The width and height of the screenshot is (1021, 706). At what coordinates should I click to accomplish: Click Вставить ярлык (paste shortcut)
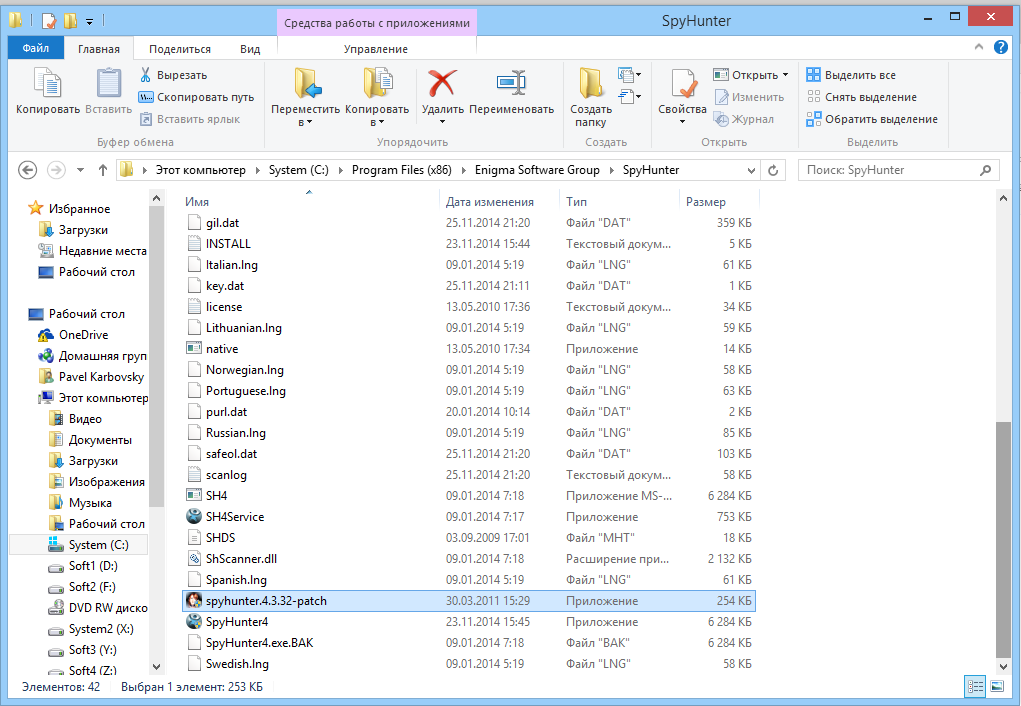tap(189, 119)
